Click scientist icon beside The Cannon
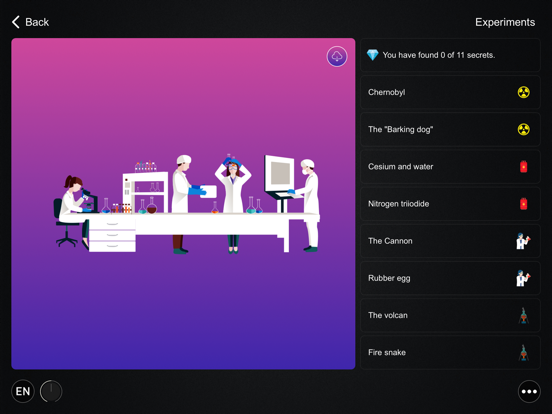 click(x=523, y=241)
